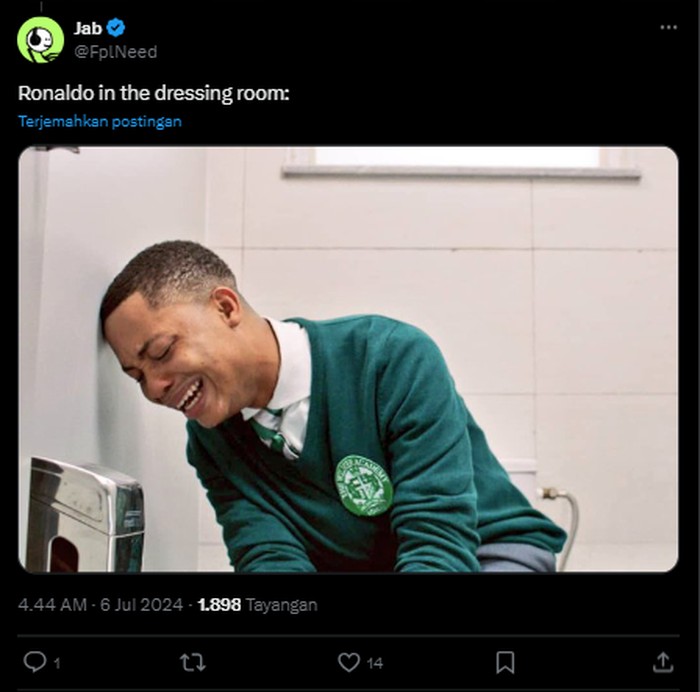Open the three-dot more options menu
Image resolution: width=700 pixels, height=692 pixels.
click(x=668, y=27)
